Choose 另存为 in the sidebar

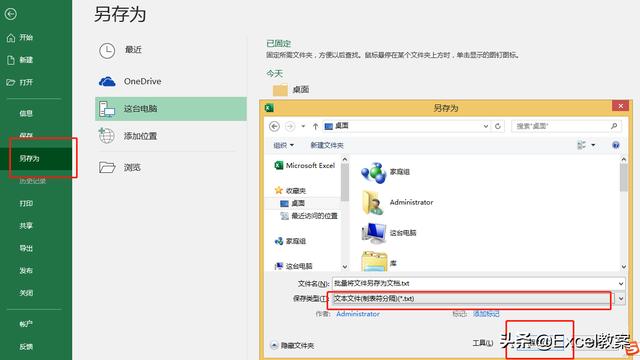click(x=29, y=158)
